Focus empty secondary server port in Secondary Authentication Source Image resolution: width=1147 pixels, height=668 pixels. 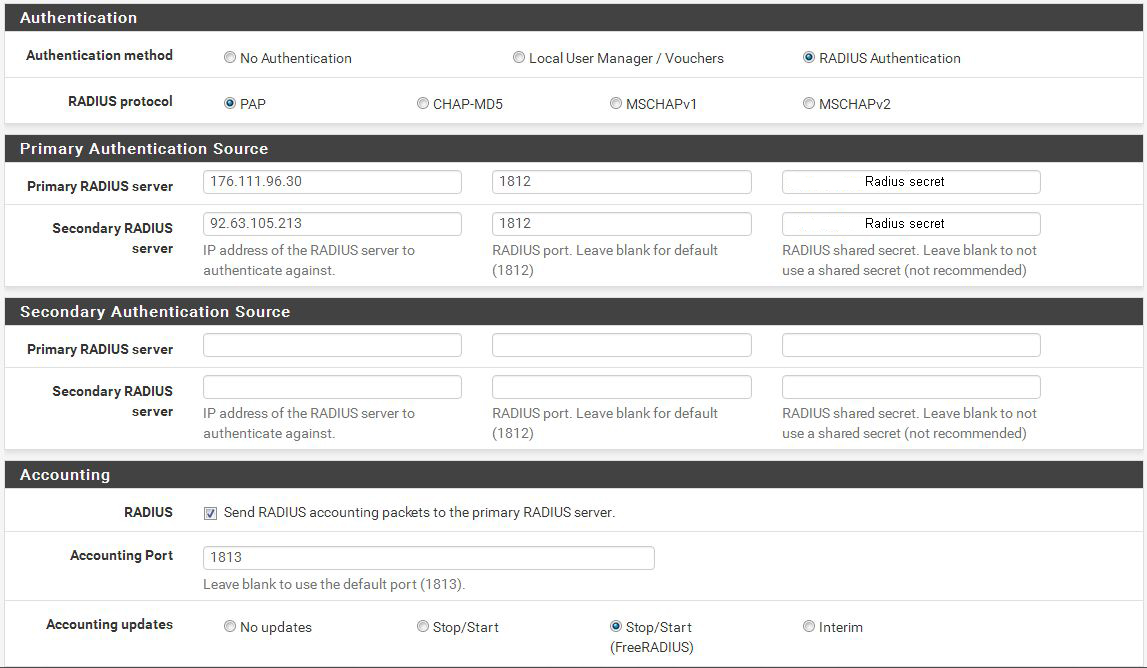pos(621,387)
